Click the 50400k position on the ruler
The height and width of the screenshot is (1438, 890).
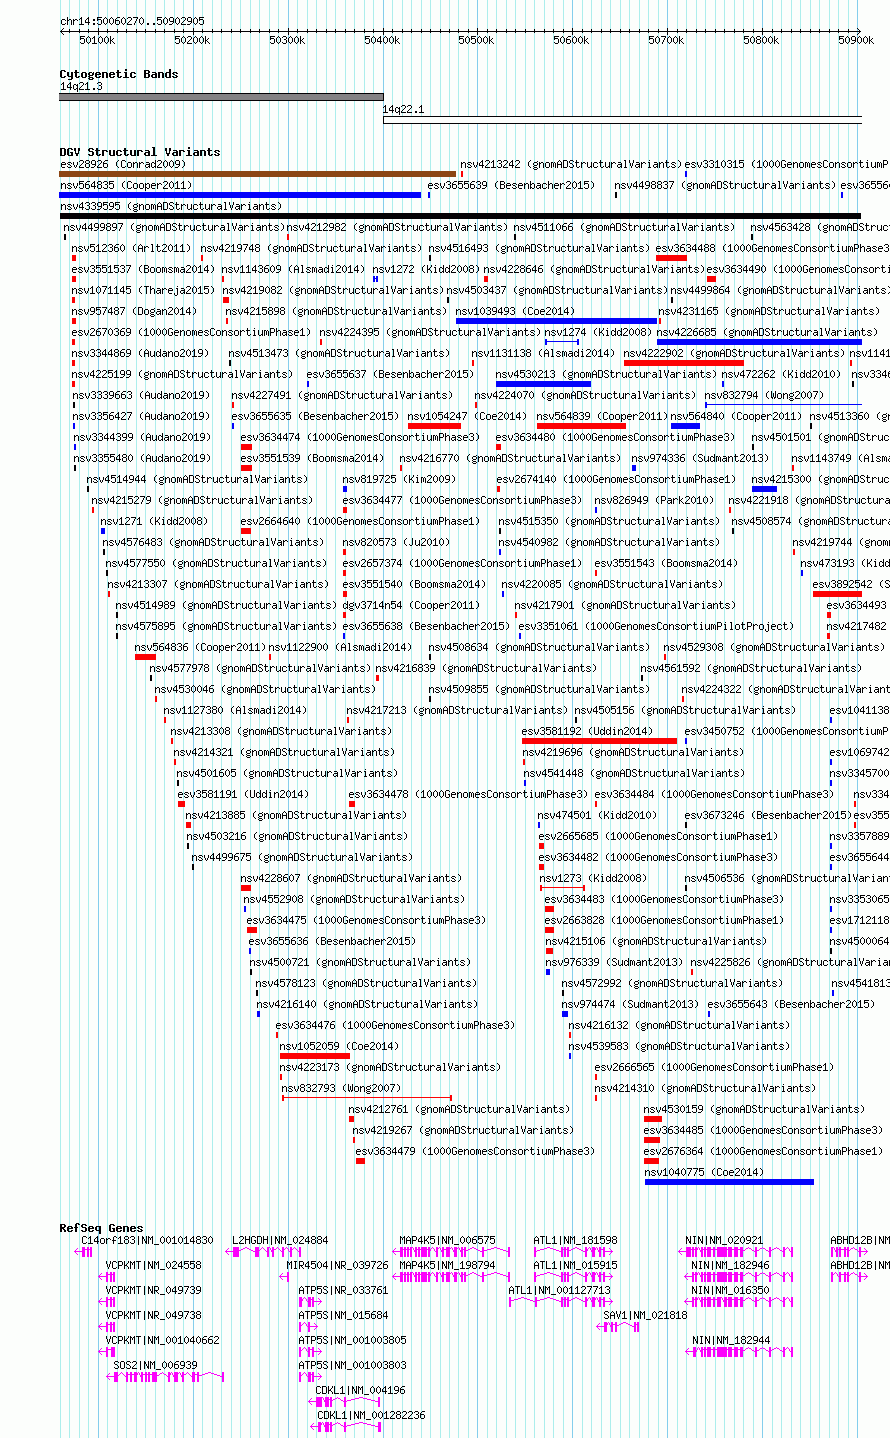[x=382, y=40]
